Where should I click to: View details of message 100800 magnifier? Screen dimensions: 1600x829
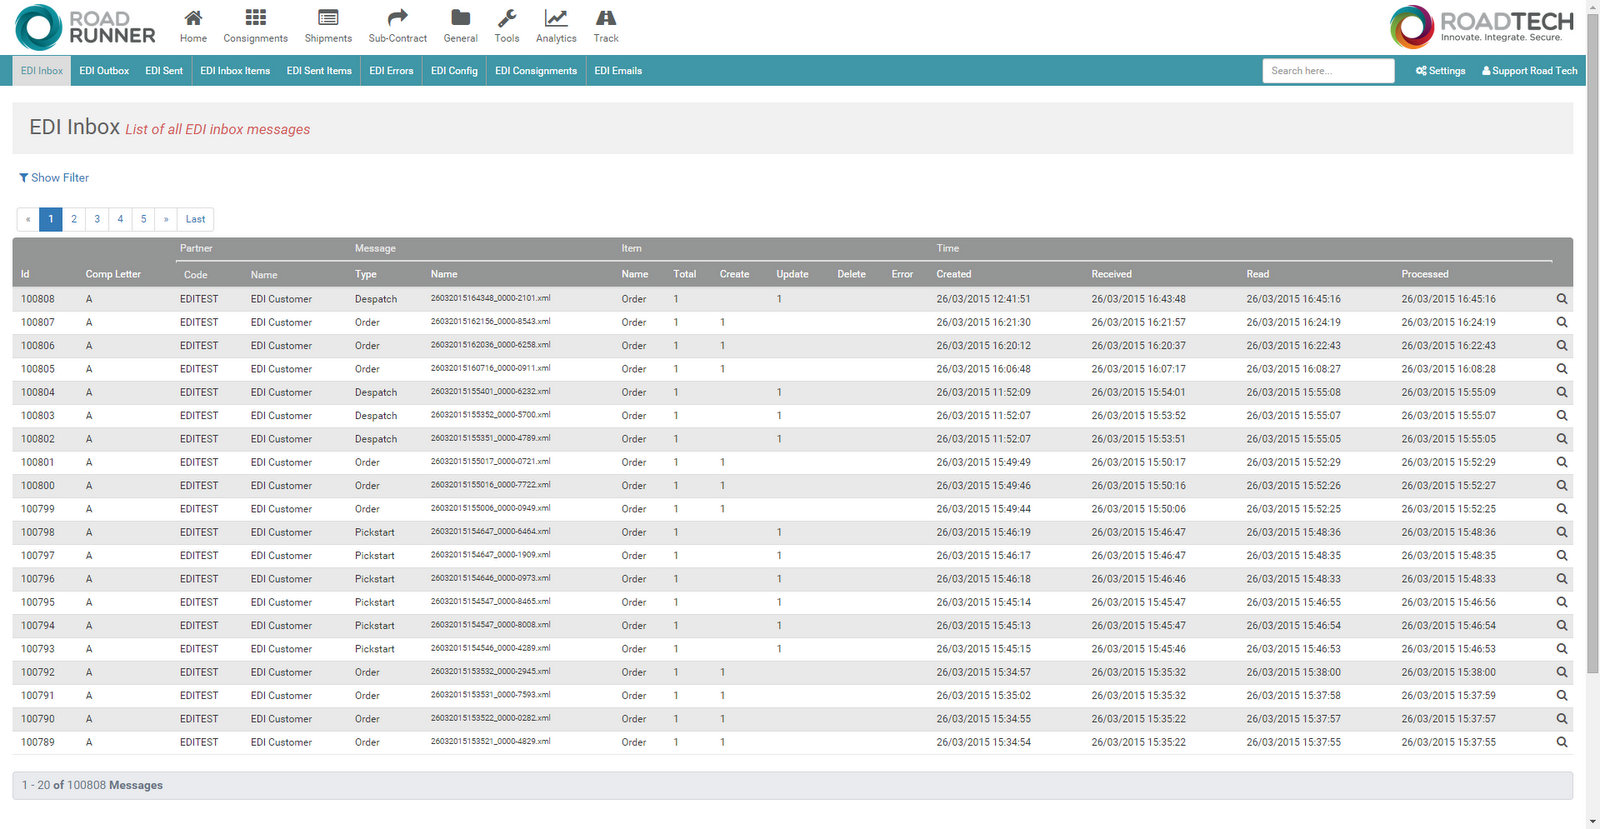[1561, 485]
